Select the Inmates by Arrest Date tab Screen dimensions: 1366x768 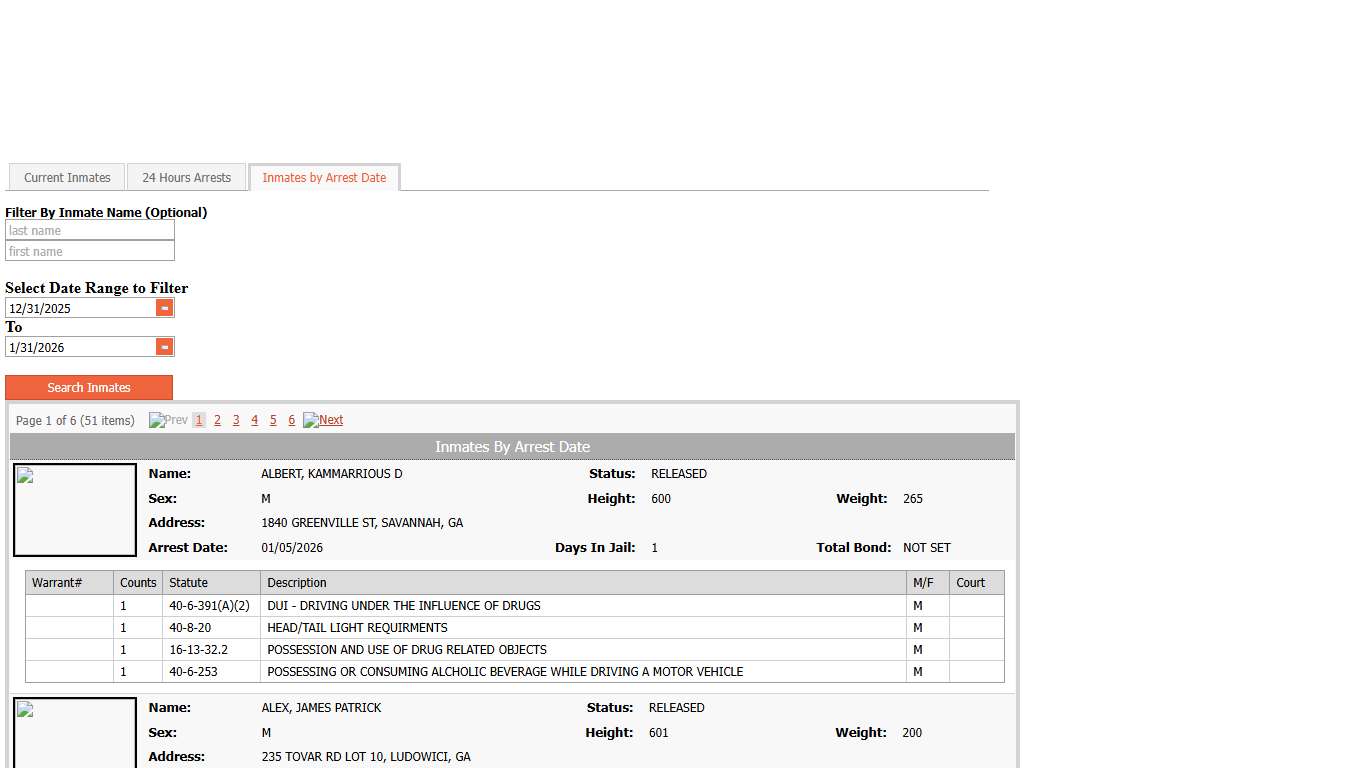[324, 178]
